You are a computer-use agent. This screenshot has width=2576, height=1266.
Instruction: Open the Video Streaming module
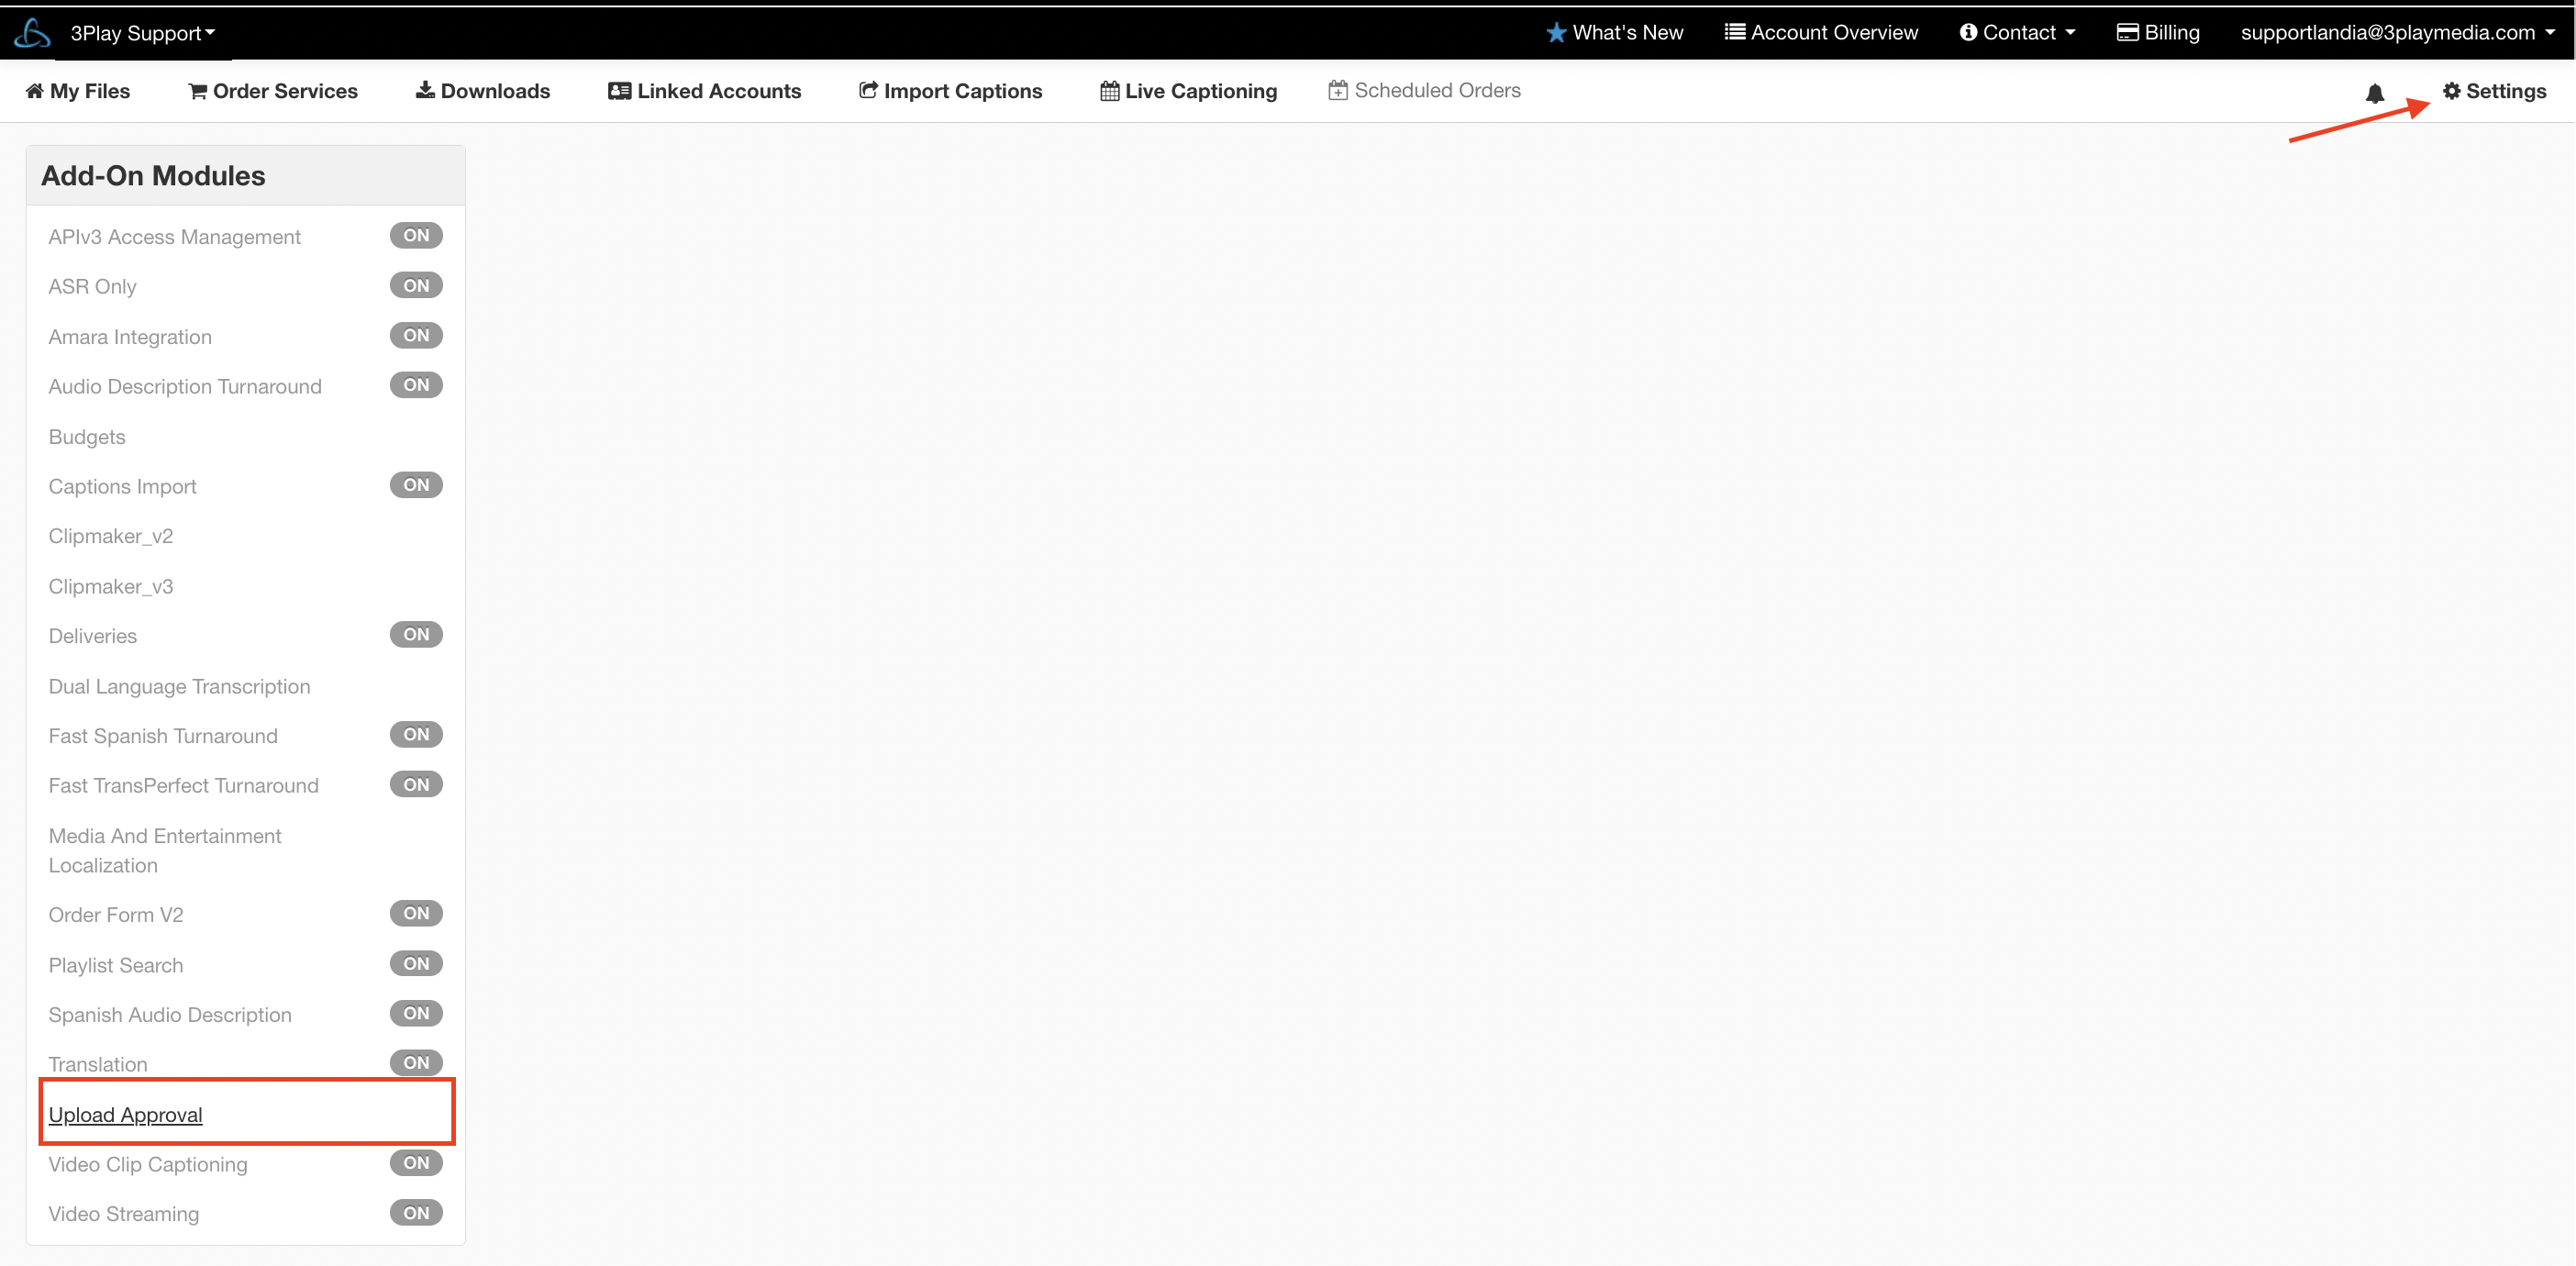(x=124, y=1214)
